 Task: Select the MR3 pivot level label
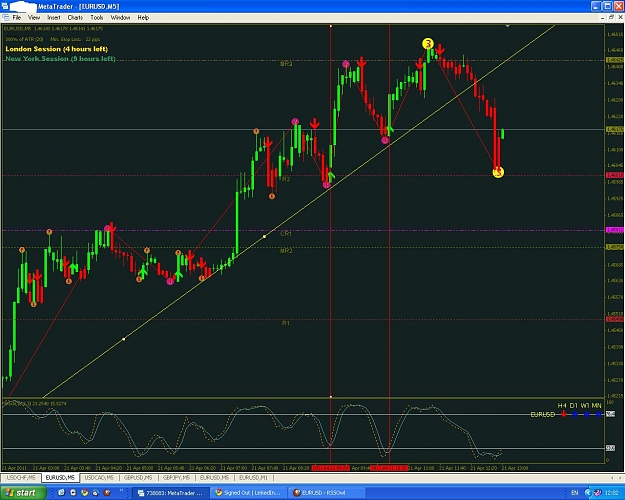[286, 64]
